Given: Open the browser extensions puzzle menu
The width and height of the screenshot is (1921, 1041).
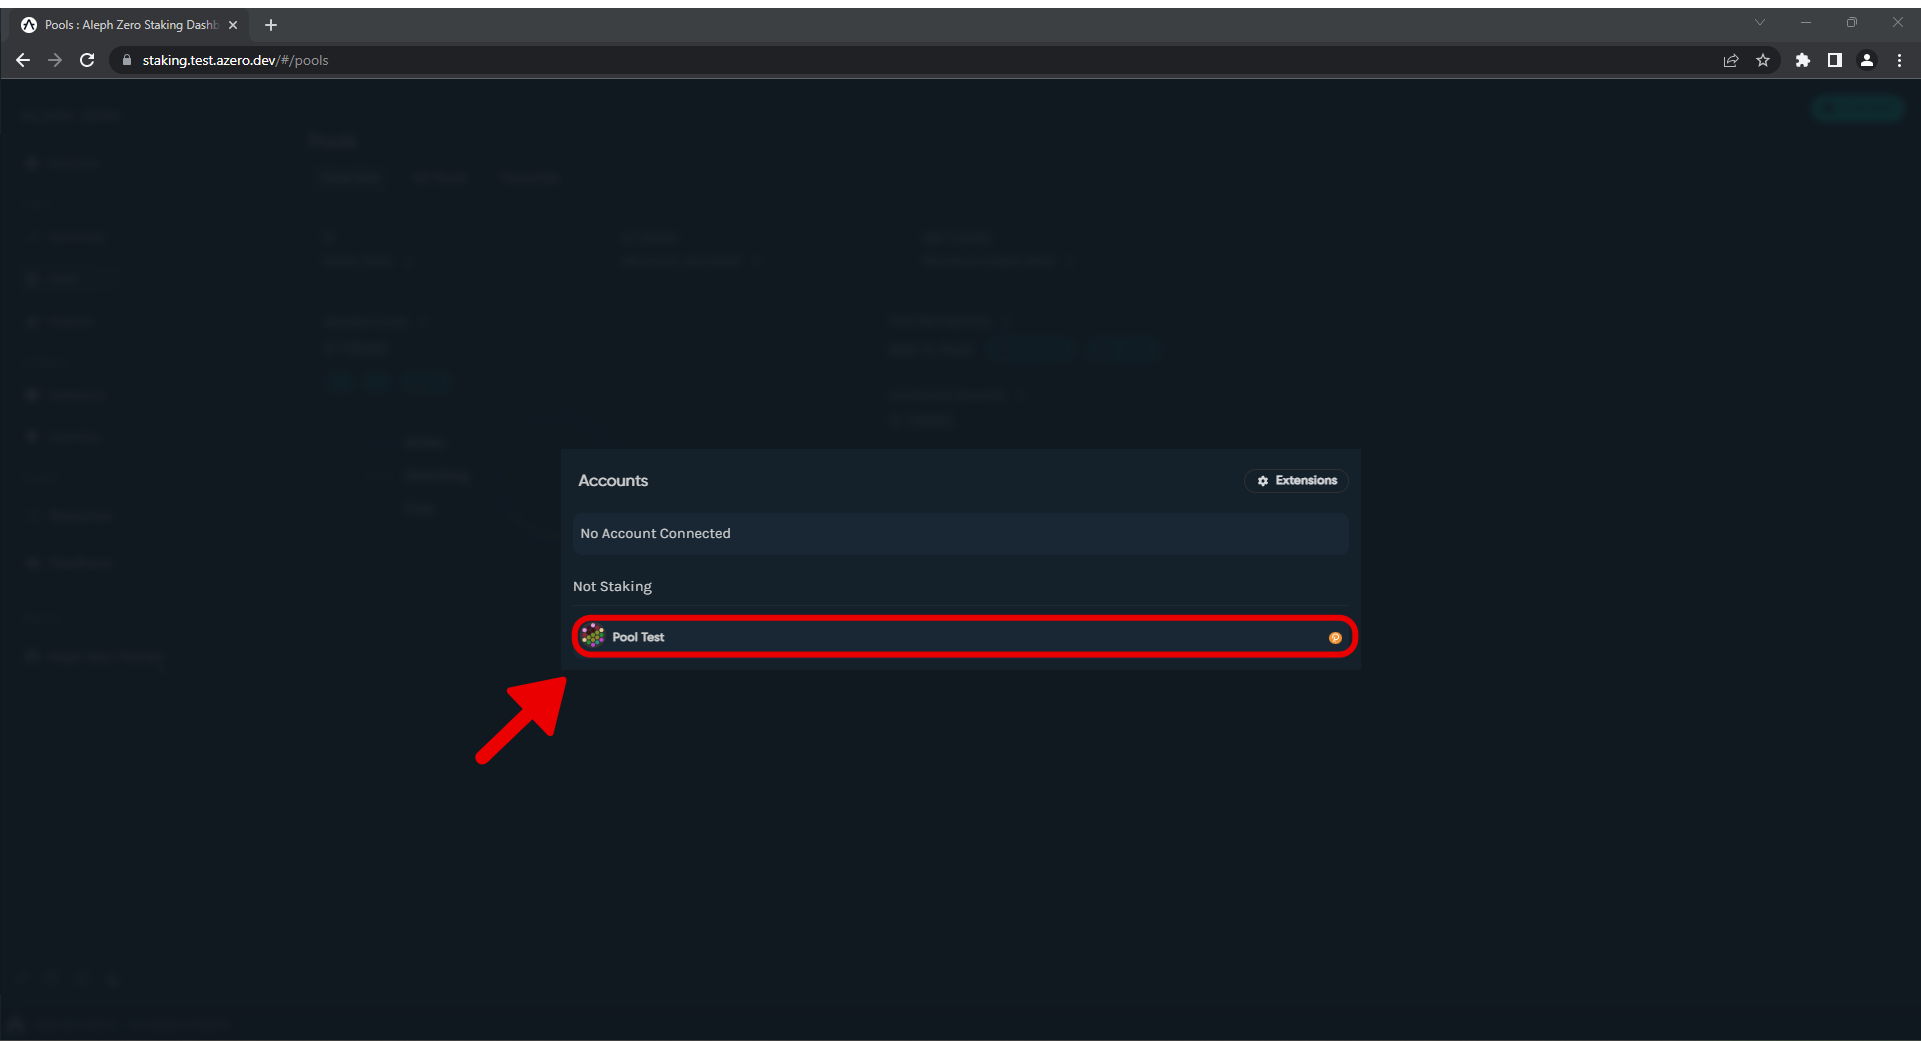Looking at the screenshot, I should coord(1802,60).
